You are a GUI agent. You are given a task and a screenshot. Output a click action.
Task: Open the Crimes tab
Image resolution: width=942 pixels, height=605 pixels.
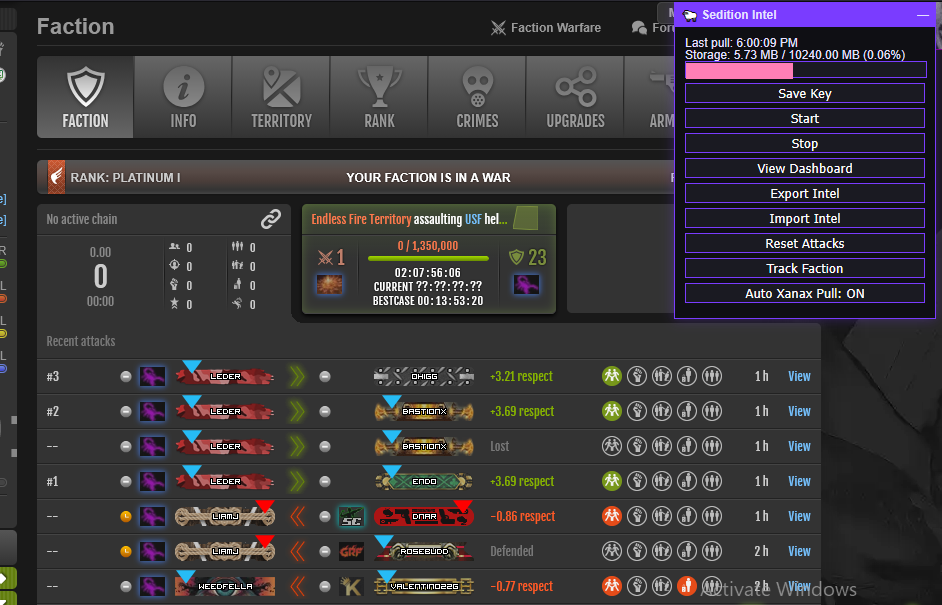pyautogui.click(x=477, y=97)
